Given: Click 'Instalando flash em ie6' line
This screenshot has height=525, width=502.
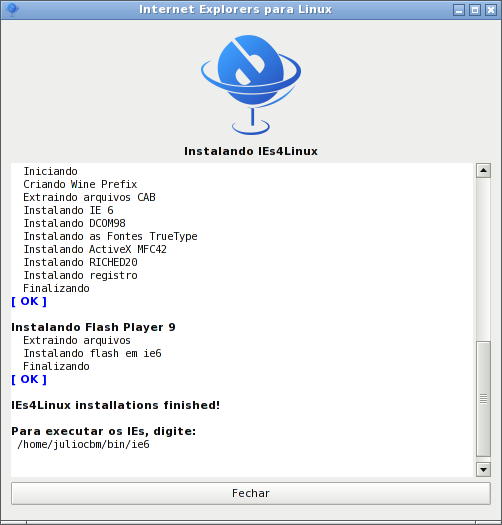Looking at the screenshot, I should click(92, 354).
